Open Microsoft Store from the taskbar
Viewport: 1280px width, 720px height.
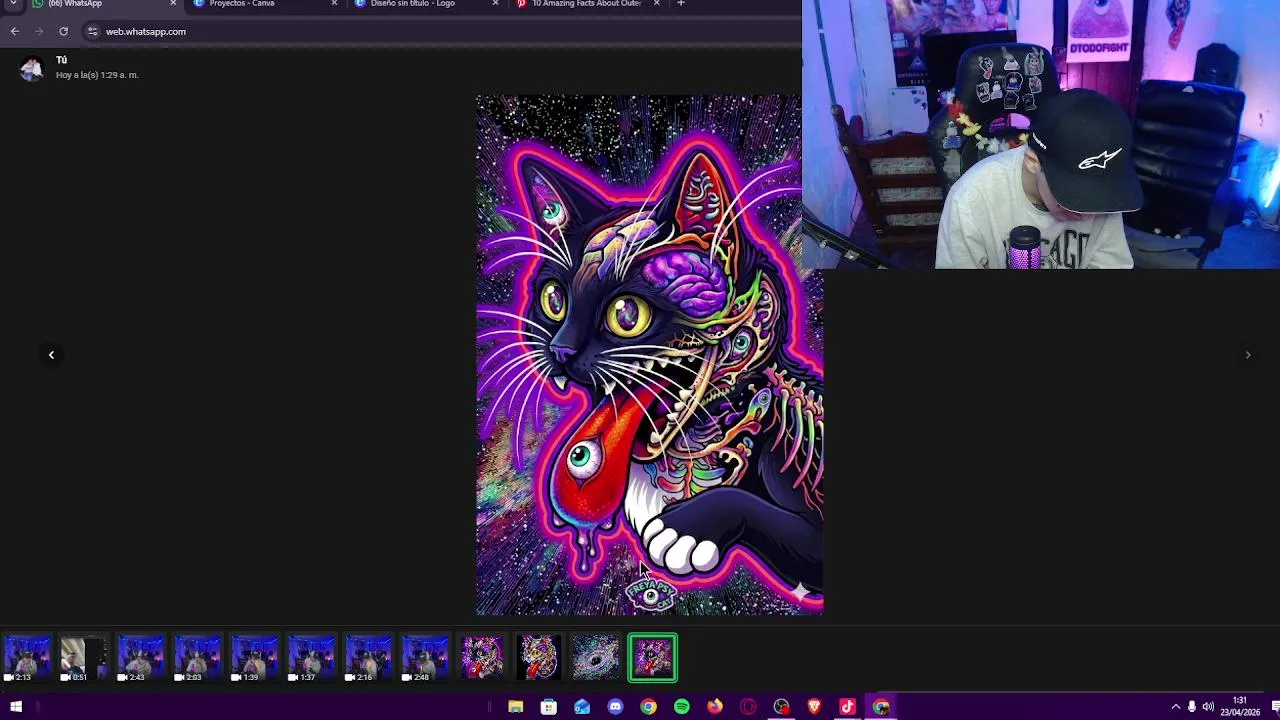click(x=549, y=707)
